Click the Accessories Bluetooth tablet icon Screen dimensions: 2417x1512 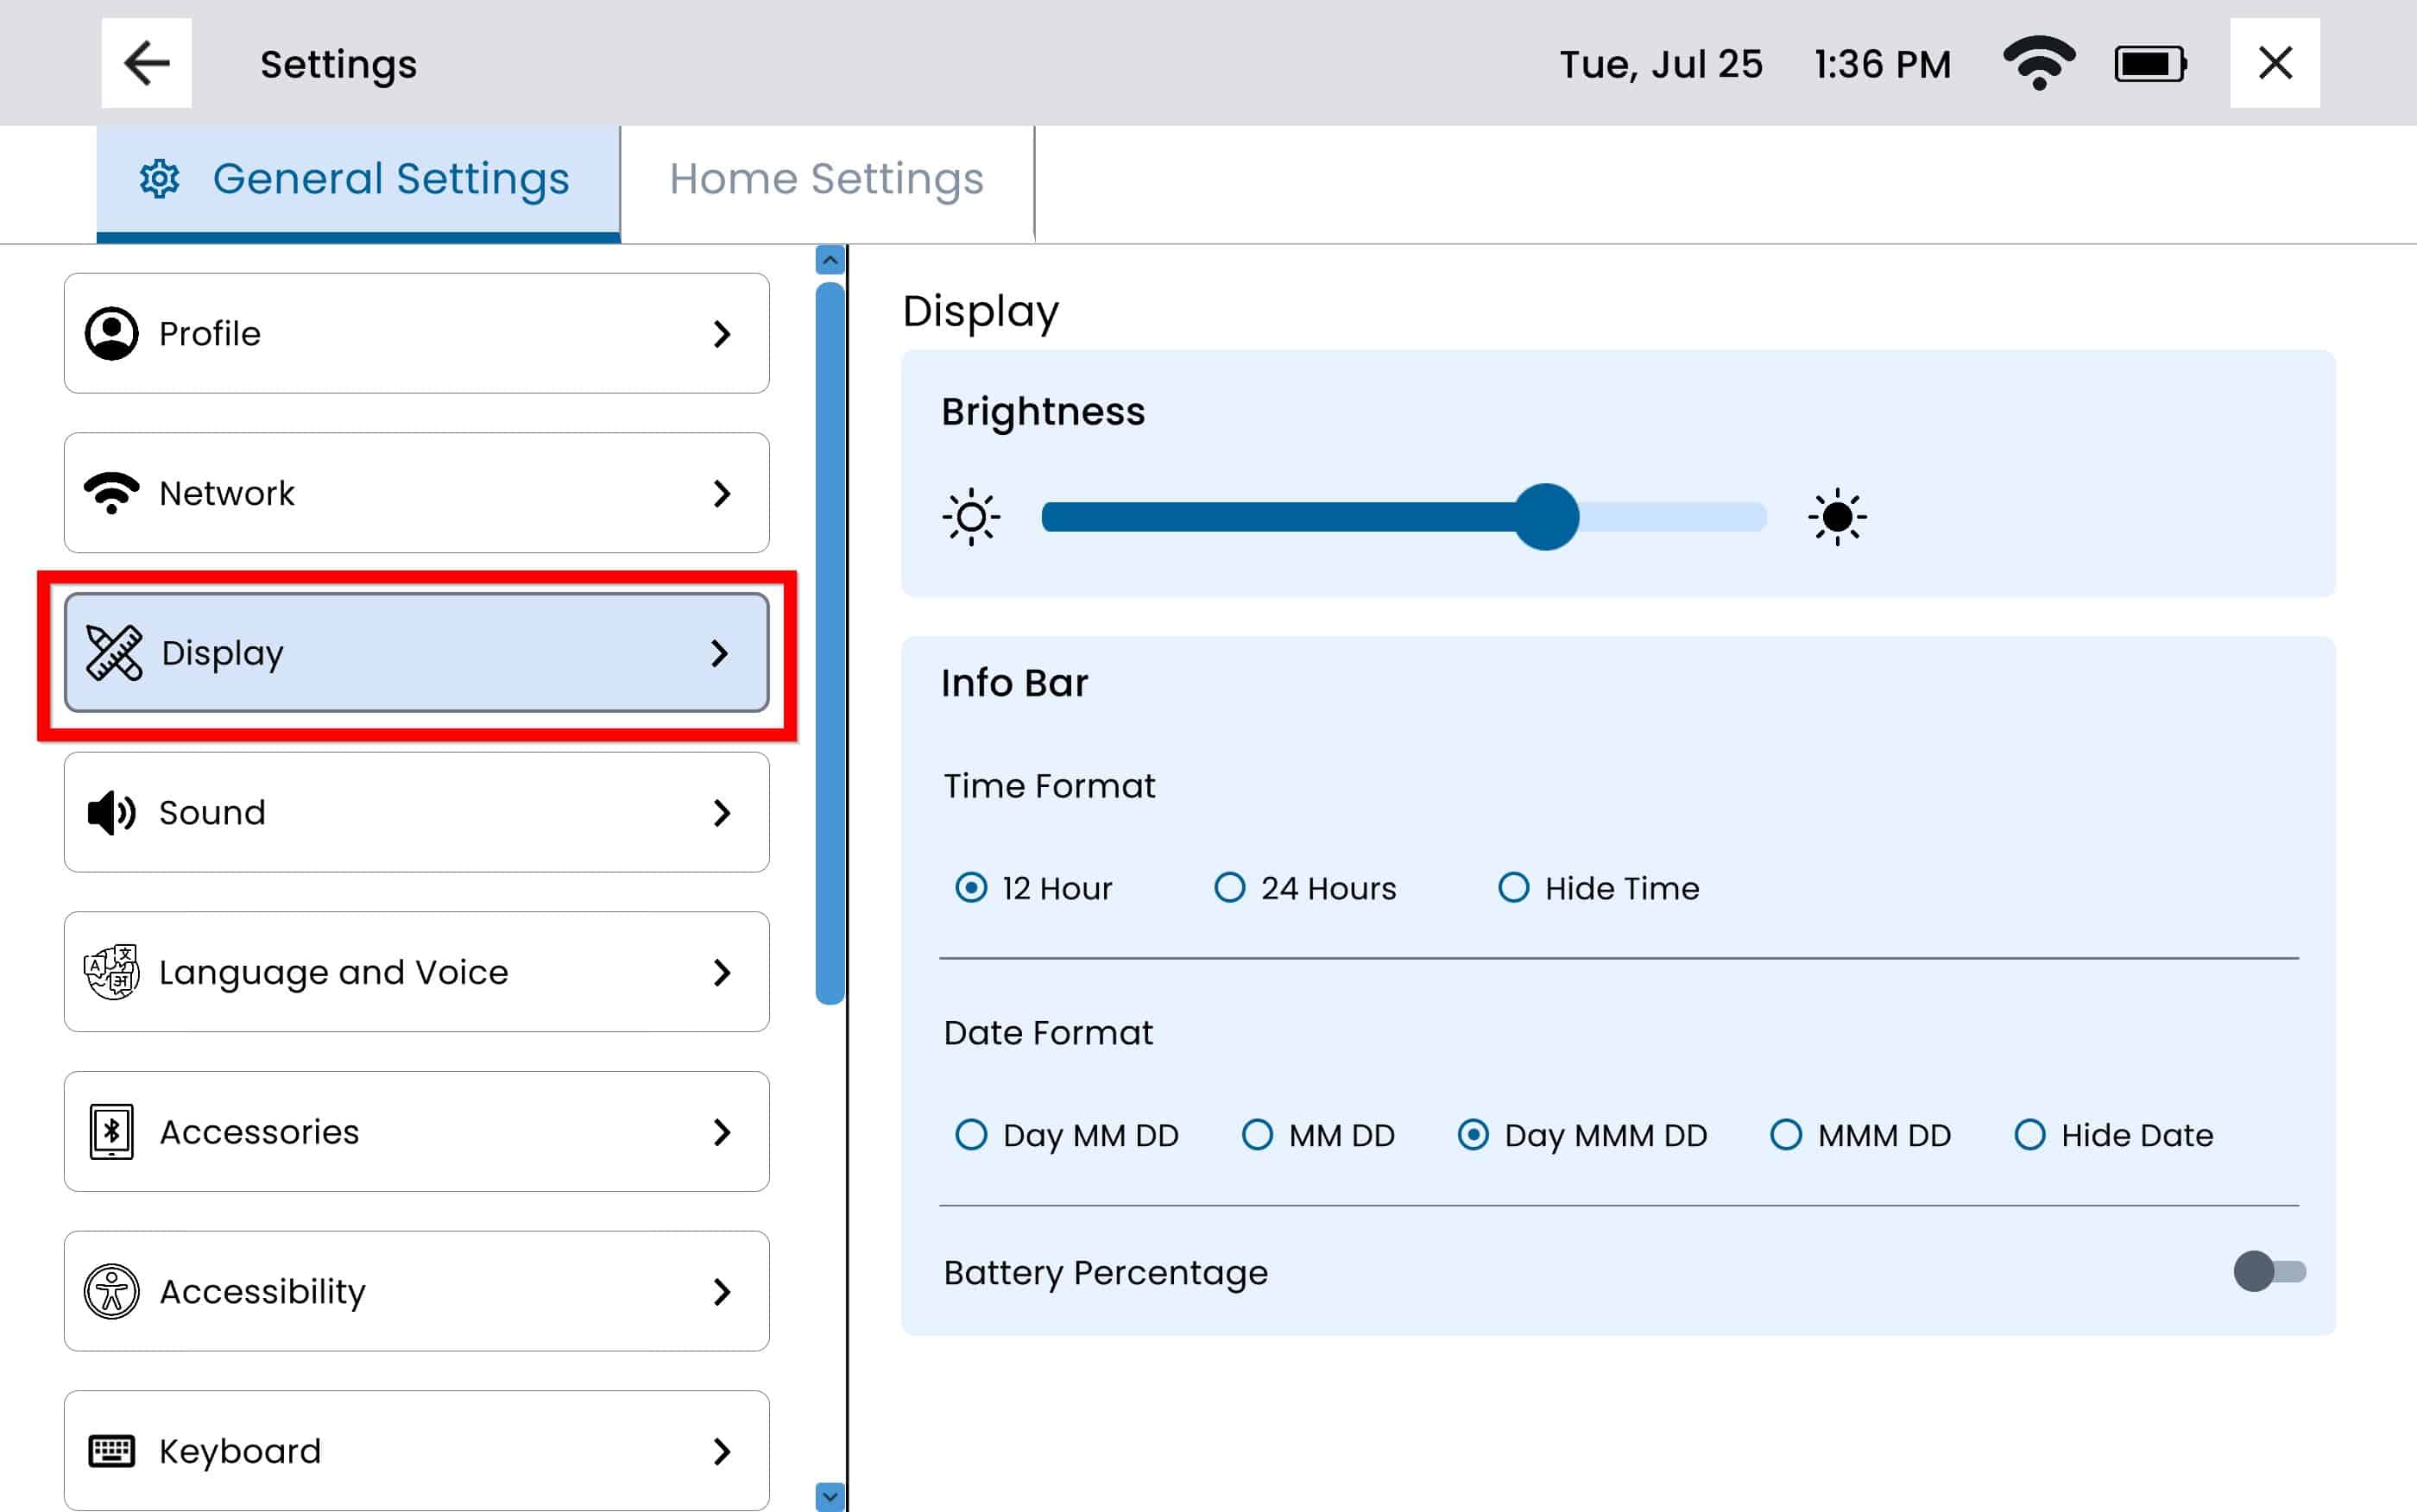pos(112,1131)
